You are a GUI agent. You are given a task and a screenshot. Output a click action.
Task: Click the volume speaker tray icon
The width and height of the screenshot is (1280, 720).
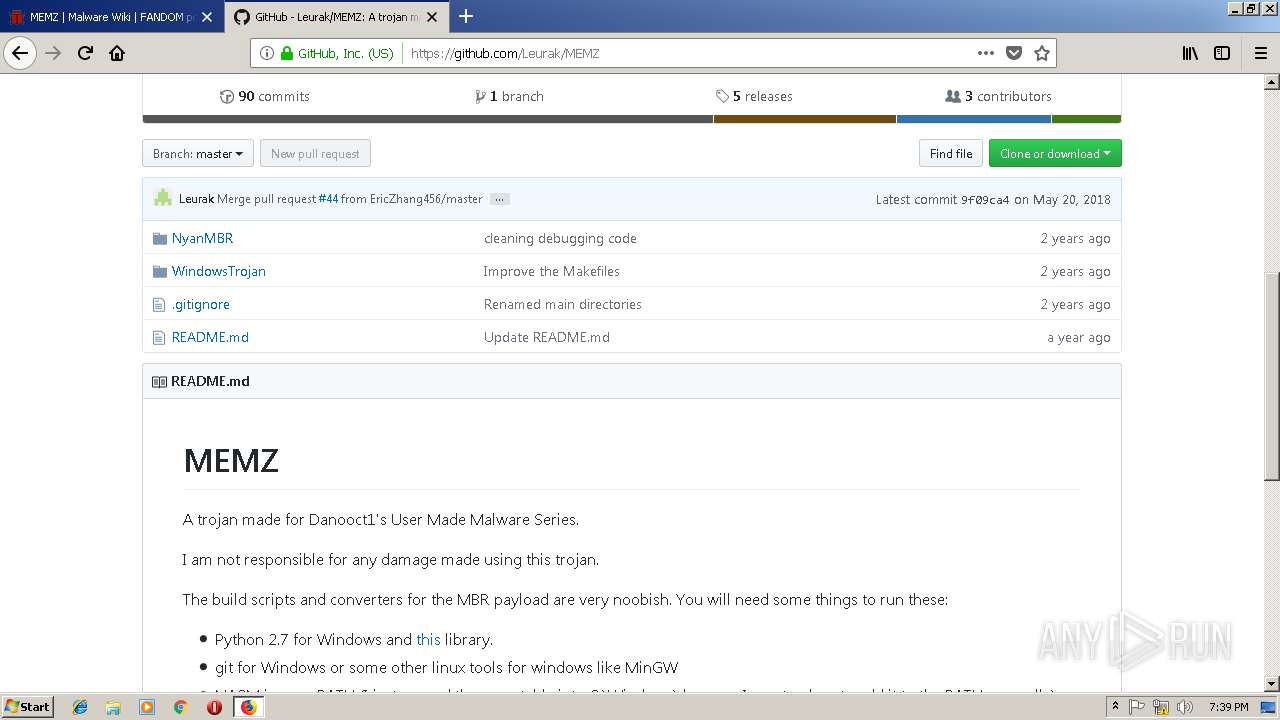(1185, 707)
